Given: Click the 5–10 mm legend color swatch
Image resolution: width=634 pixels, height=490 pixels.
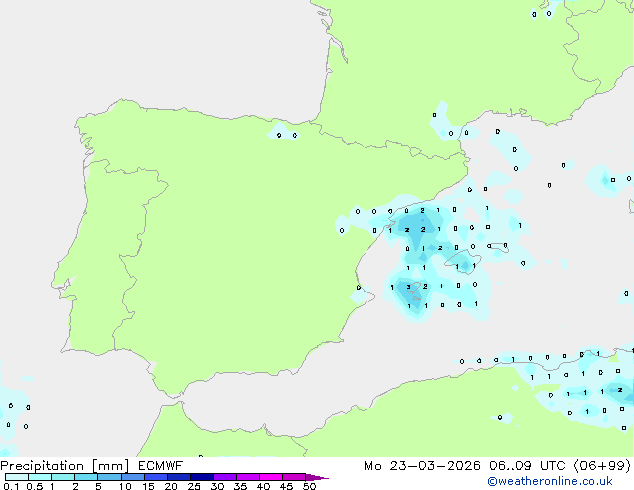Looking at the screenshot, I should point(110,477).
